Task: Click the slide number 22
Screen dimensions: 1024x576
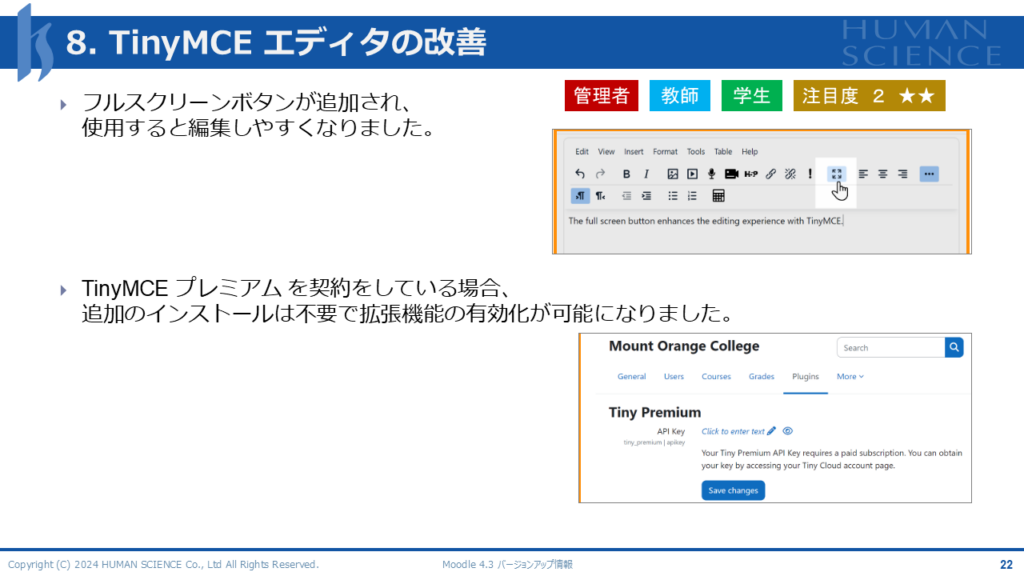Action: (1006, 564)
